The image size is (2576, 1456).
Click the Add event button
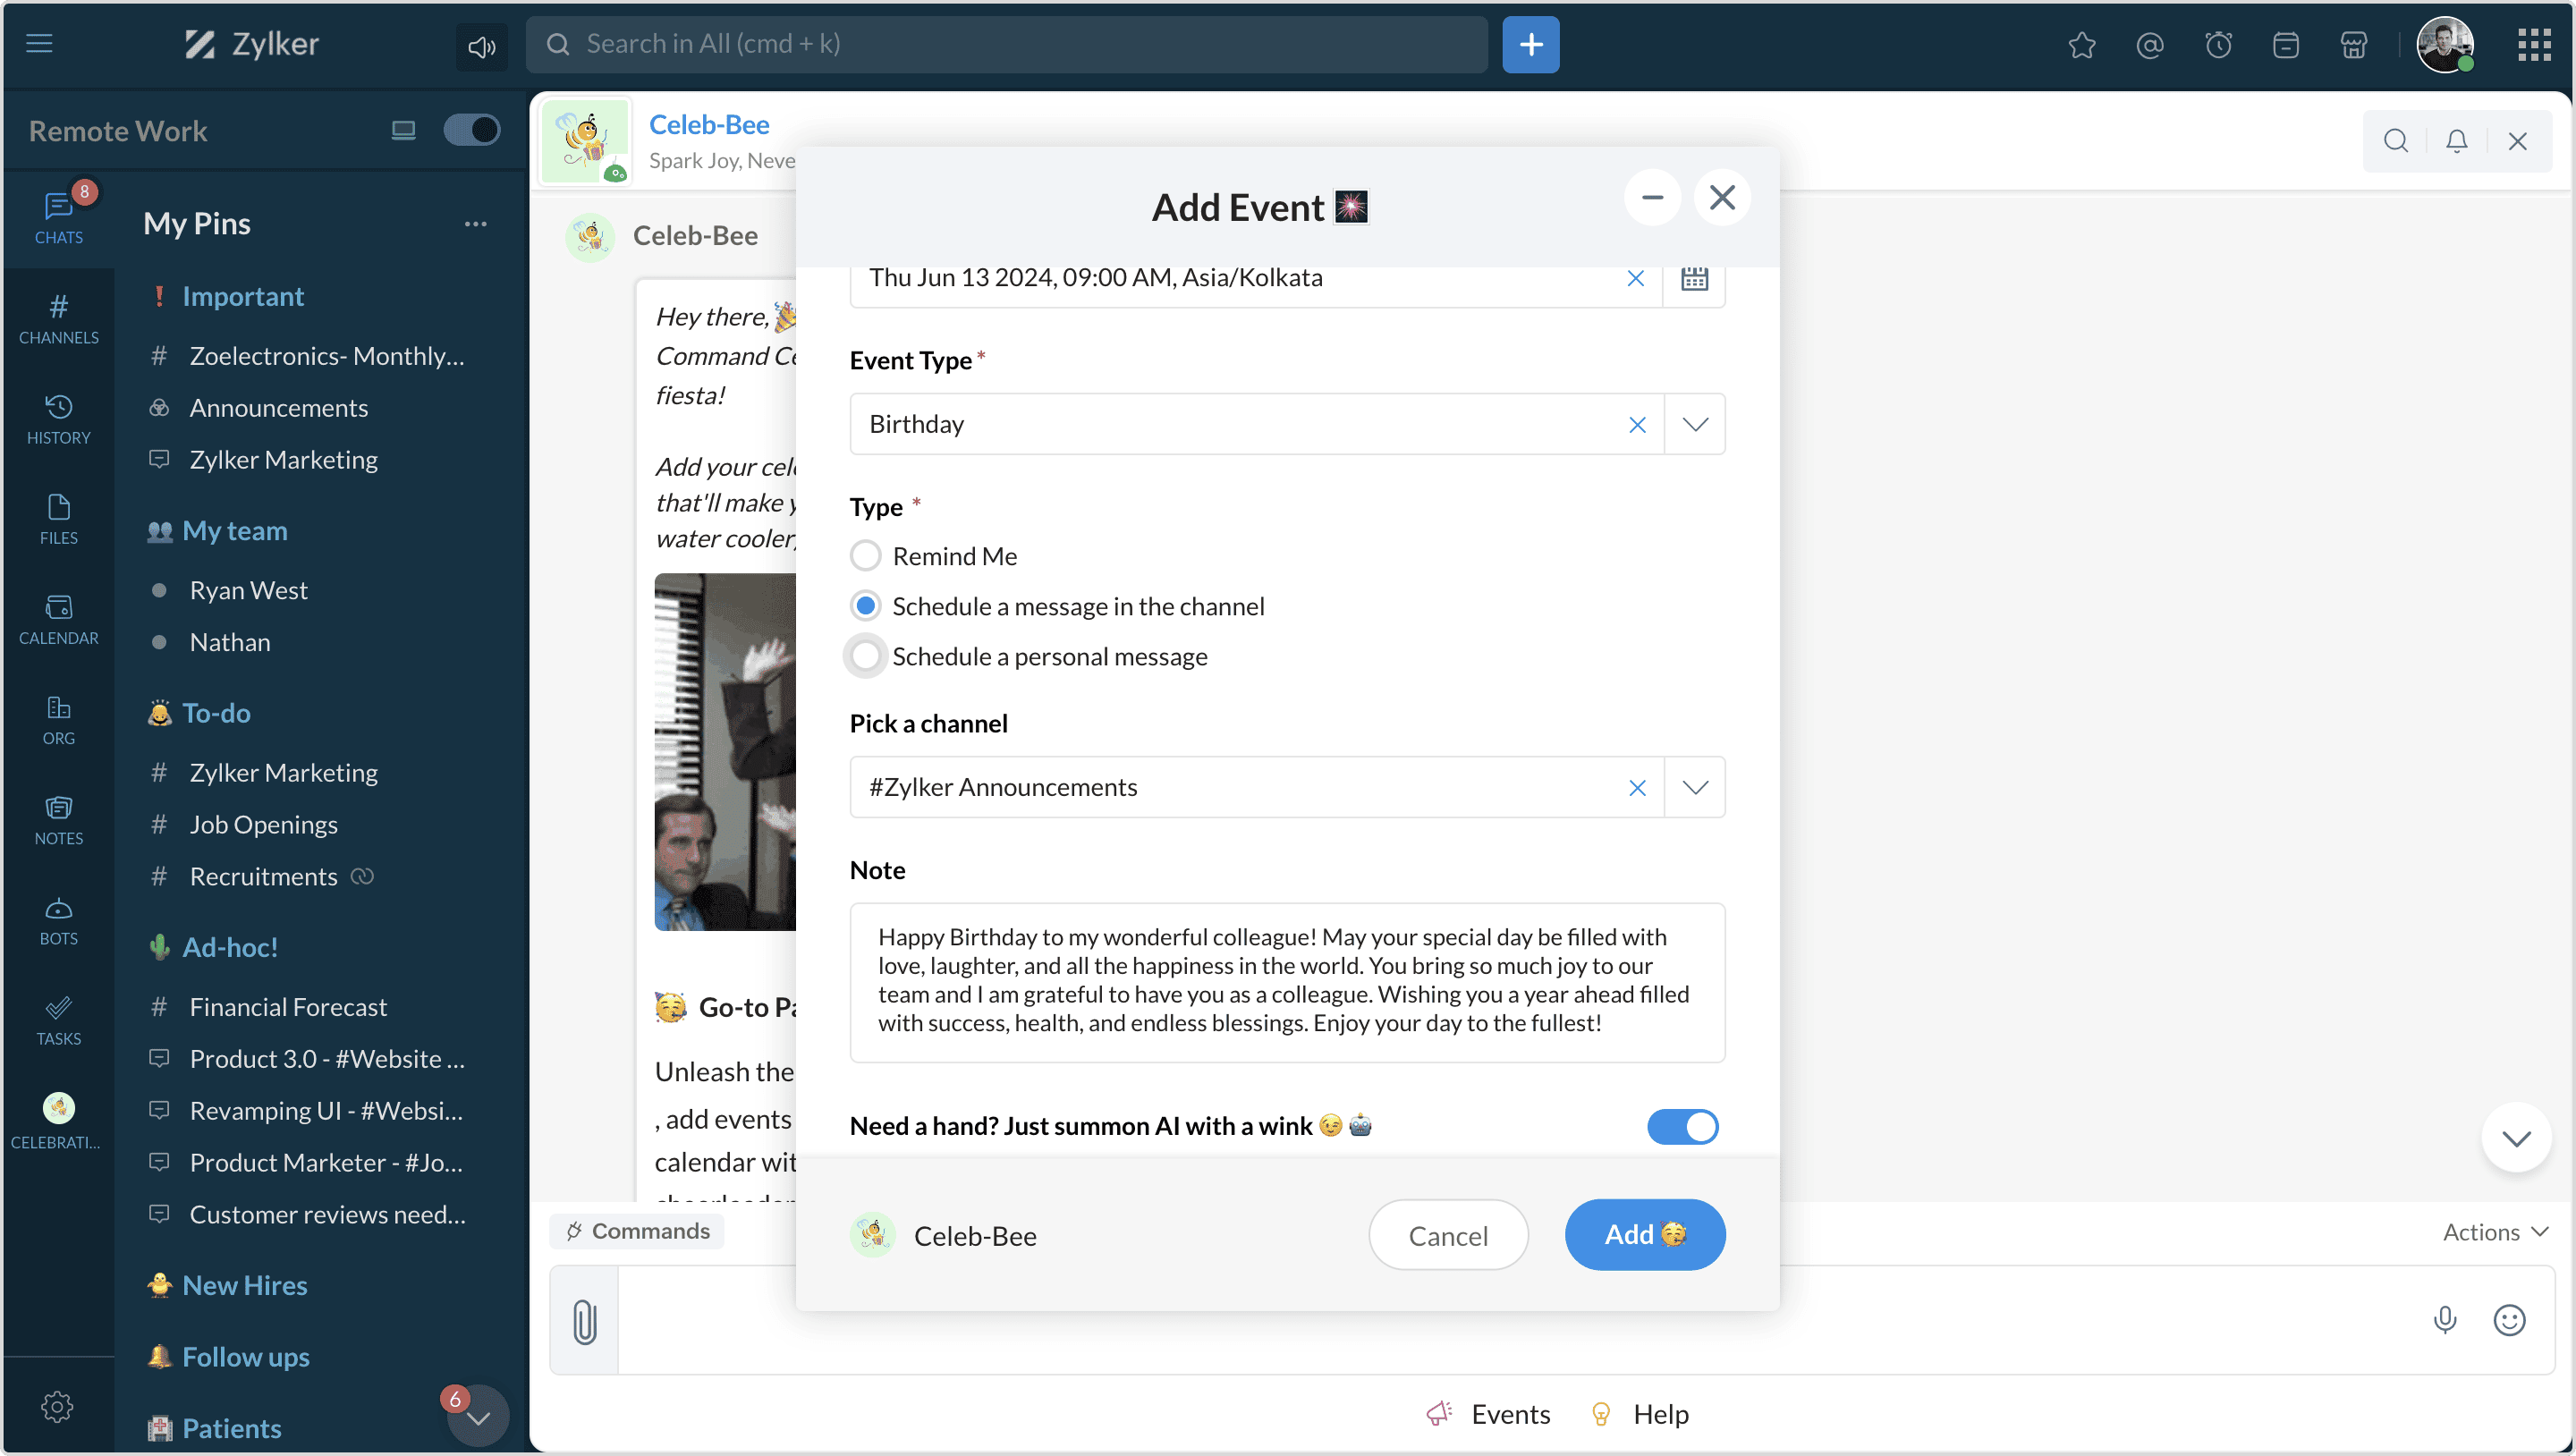pos(1644,1235)
